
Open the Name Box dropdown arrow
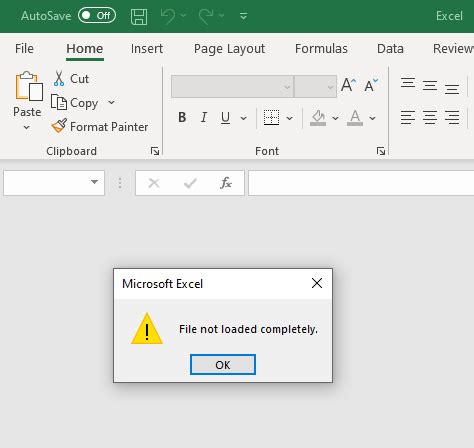[95, 182]
